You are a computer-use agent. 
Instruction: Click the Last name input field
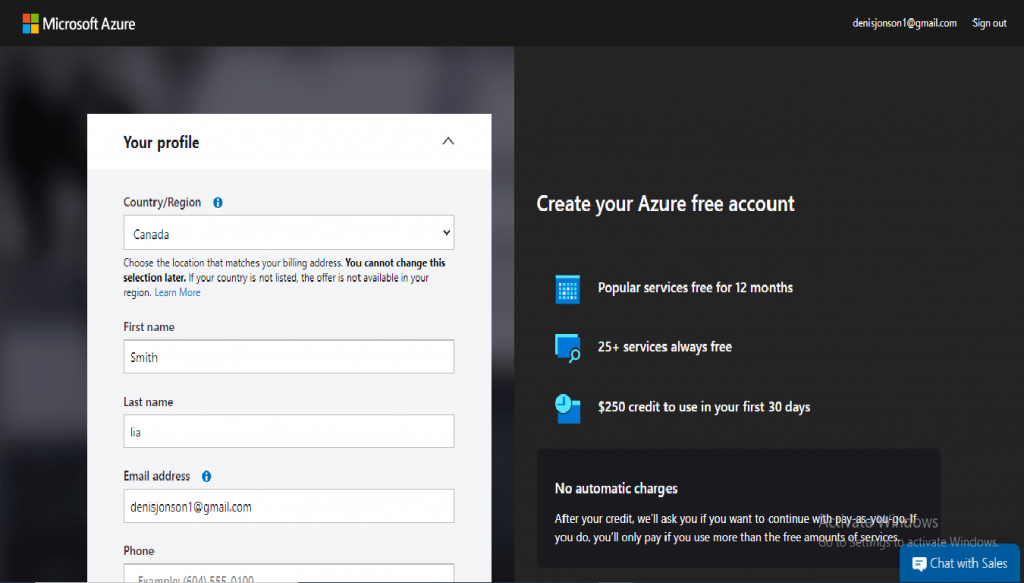[289, 431]
